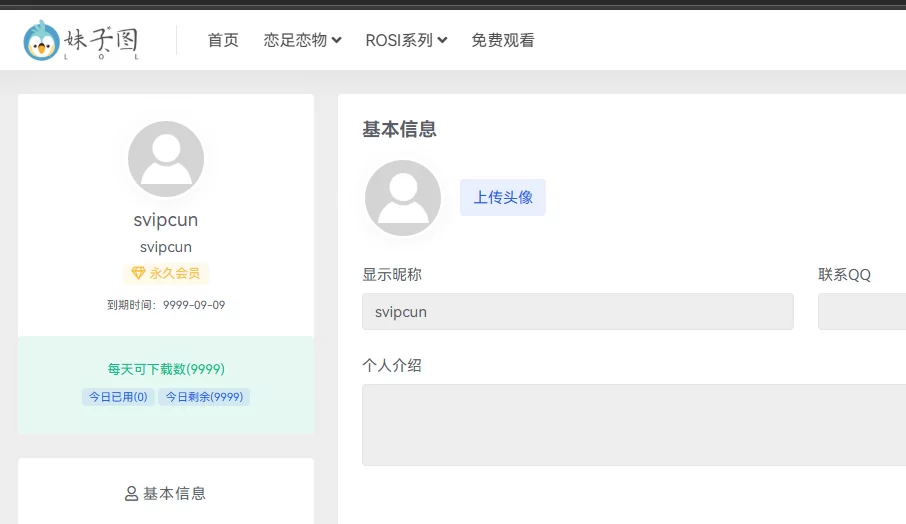Viewport: 906px width, 524px height.
Task: Focus the 联系QQ input field
Action: (862, 311)
